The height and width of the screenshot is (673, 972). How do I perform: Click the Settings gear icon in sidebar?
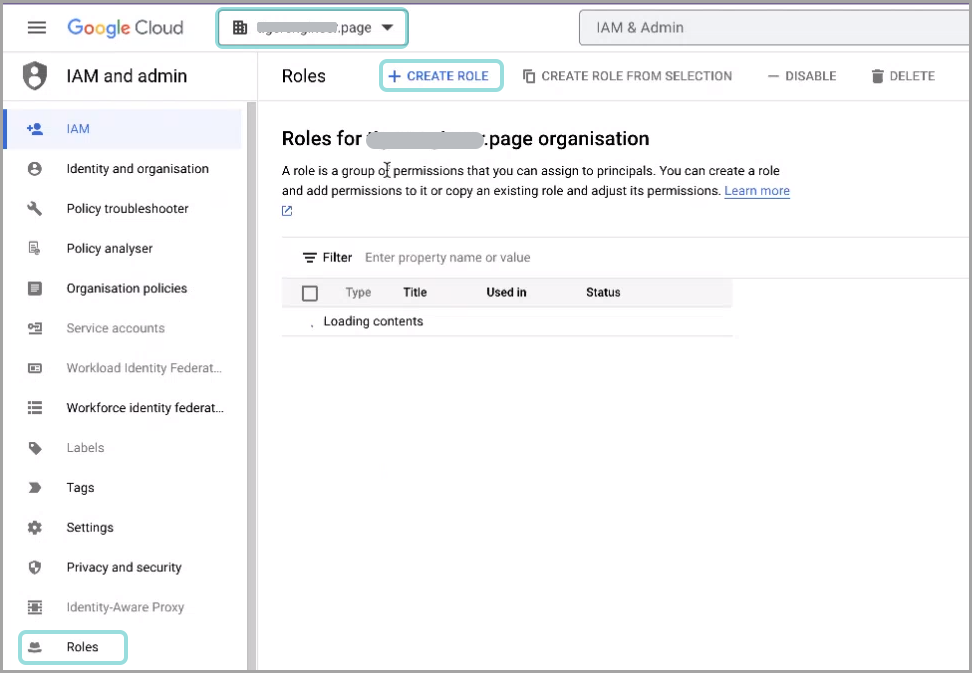[x=35, y=528]
